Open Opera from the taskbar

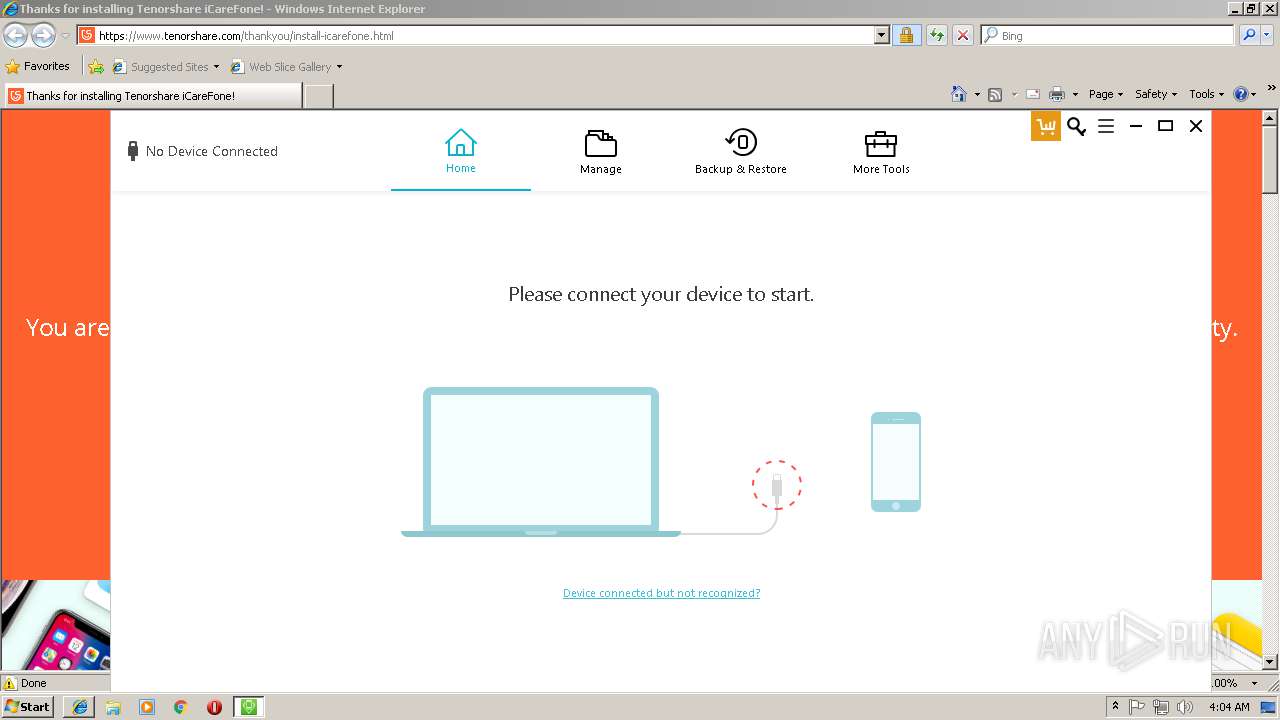214,707
